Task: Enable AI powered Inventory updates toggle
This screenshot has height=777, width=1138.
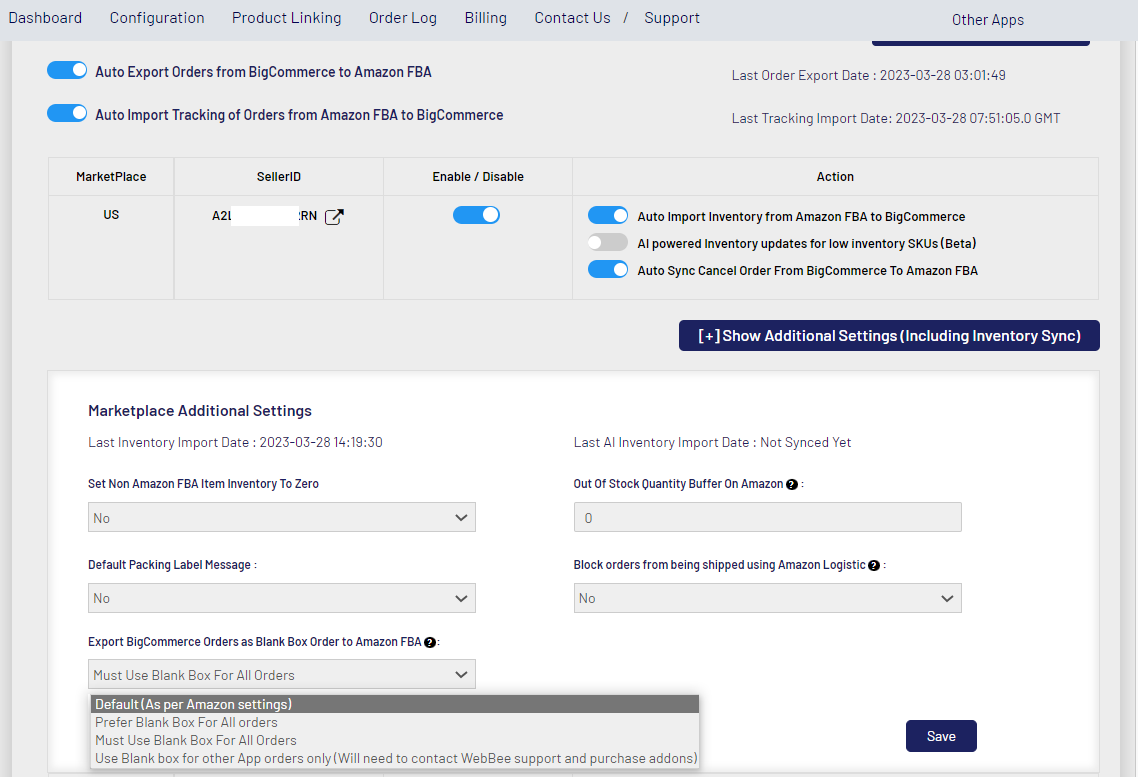Action: click(x=607, y=243)
